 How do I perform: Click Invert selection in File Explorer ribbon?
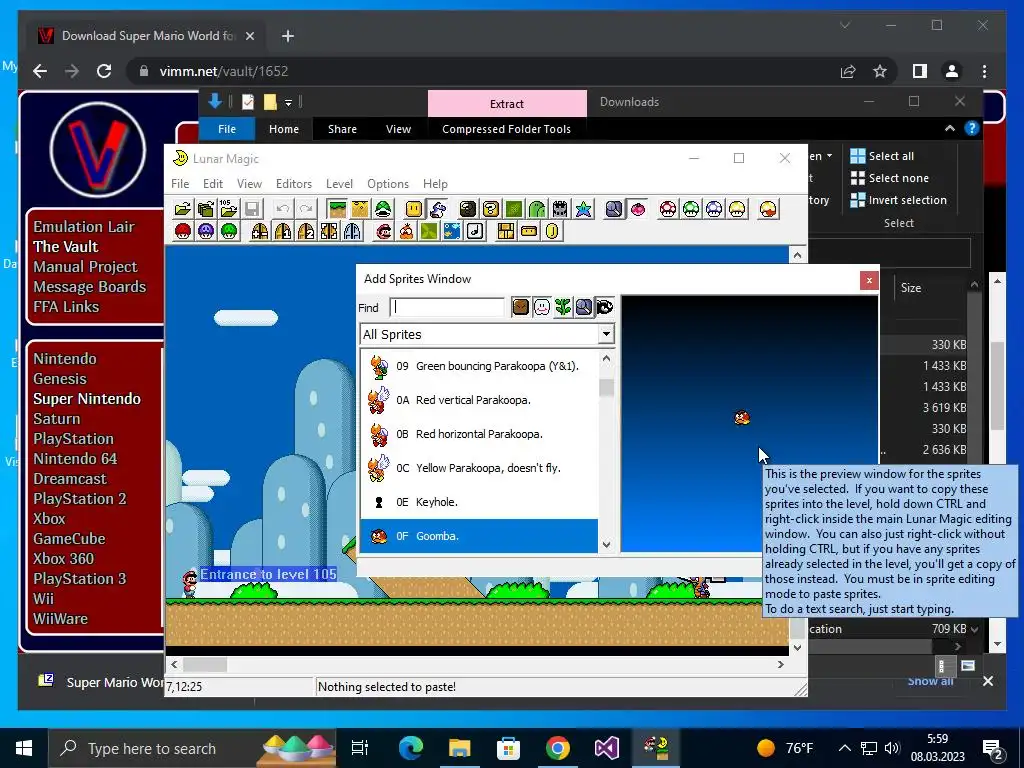click(x=899, y=200)
